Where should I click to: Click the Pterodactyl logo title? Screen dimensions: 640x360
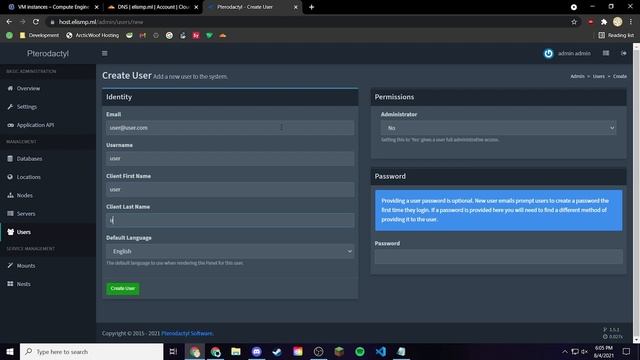click(x=48, y=53)
